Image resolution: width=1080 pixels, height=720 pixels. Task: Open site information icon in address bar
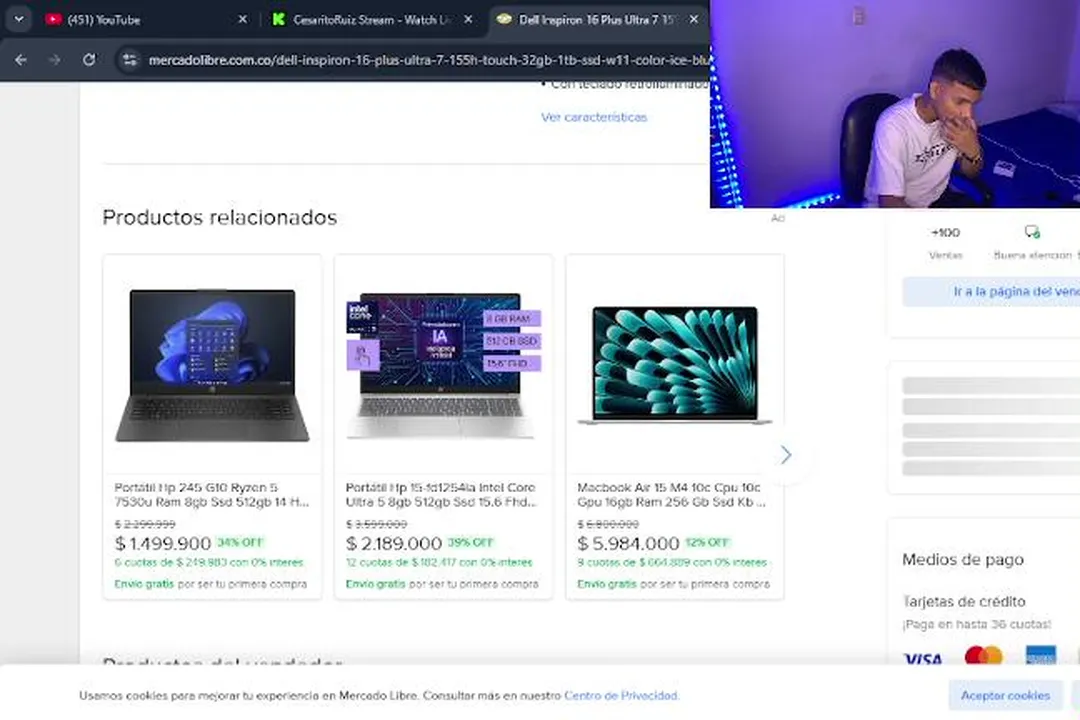point(129,60)
